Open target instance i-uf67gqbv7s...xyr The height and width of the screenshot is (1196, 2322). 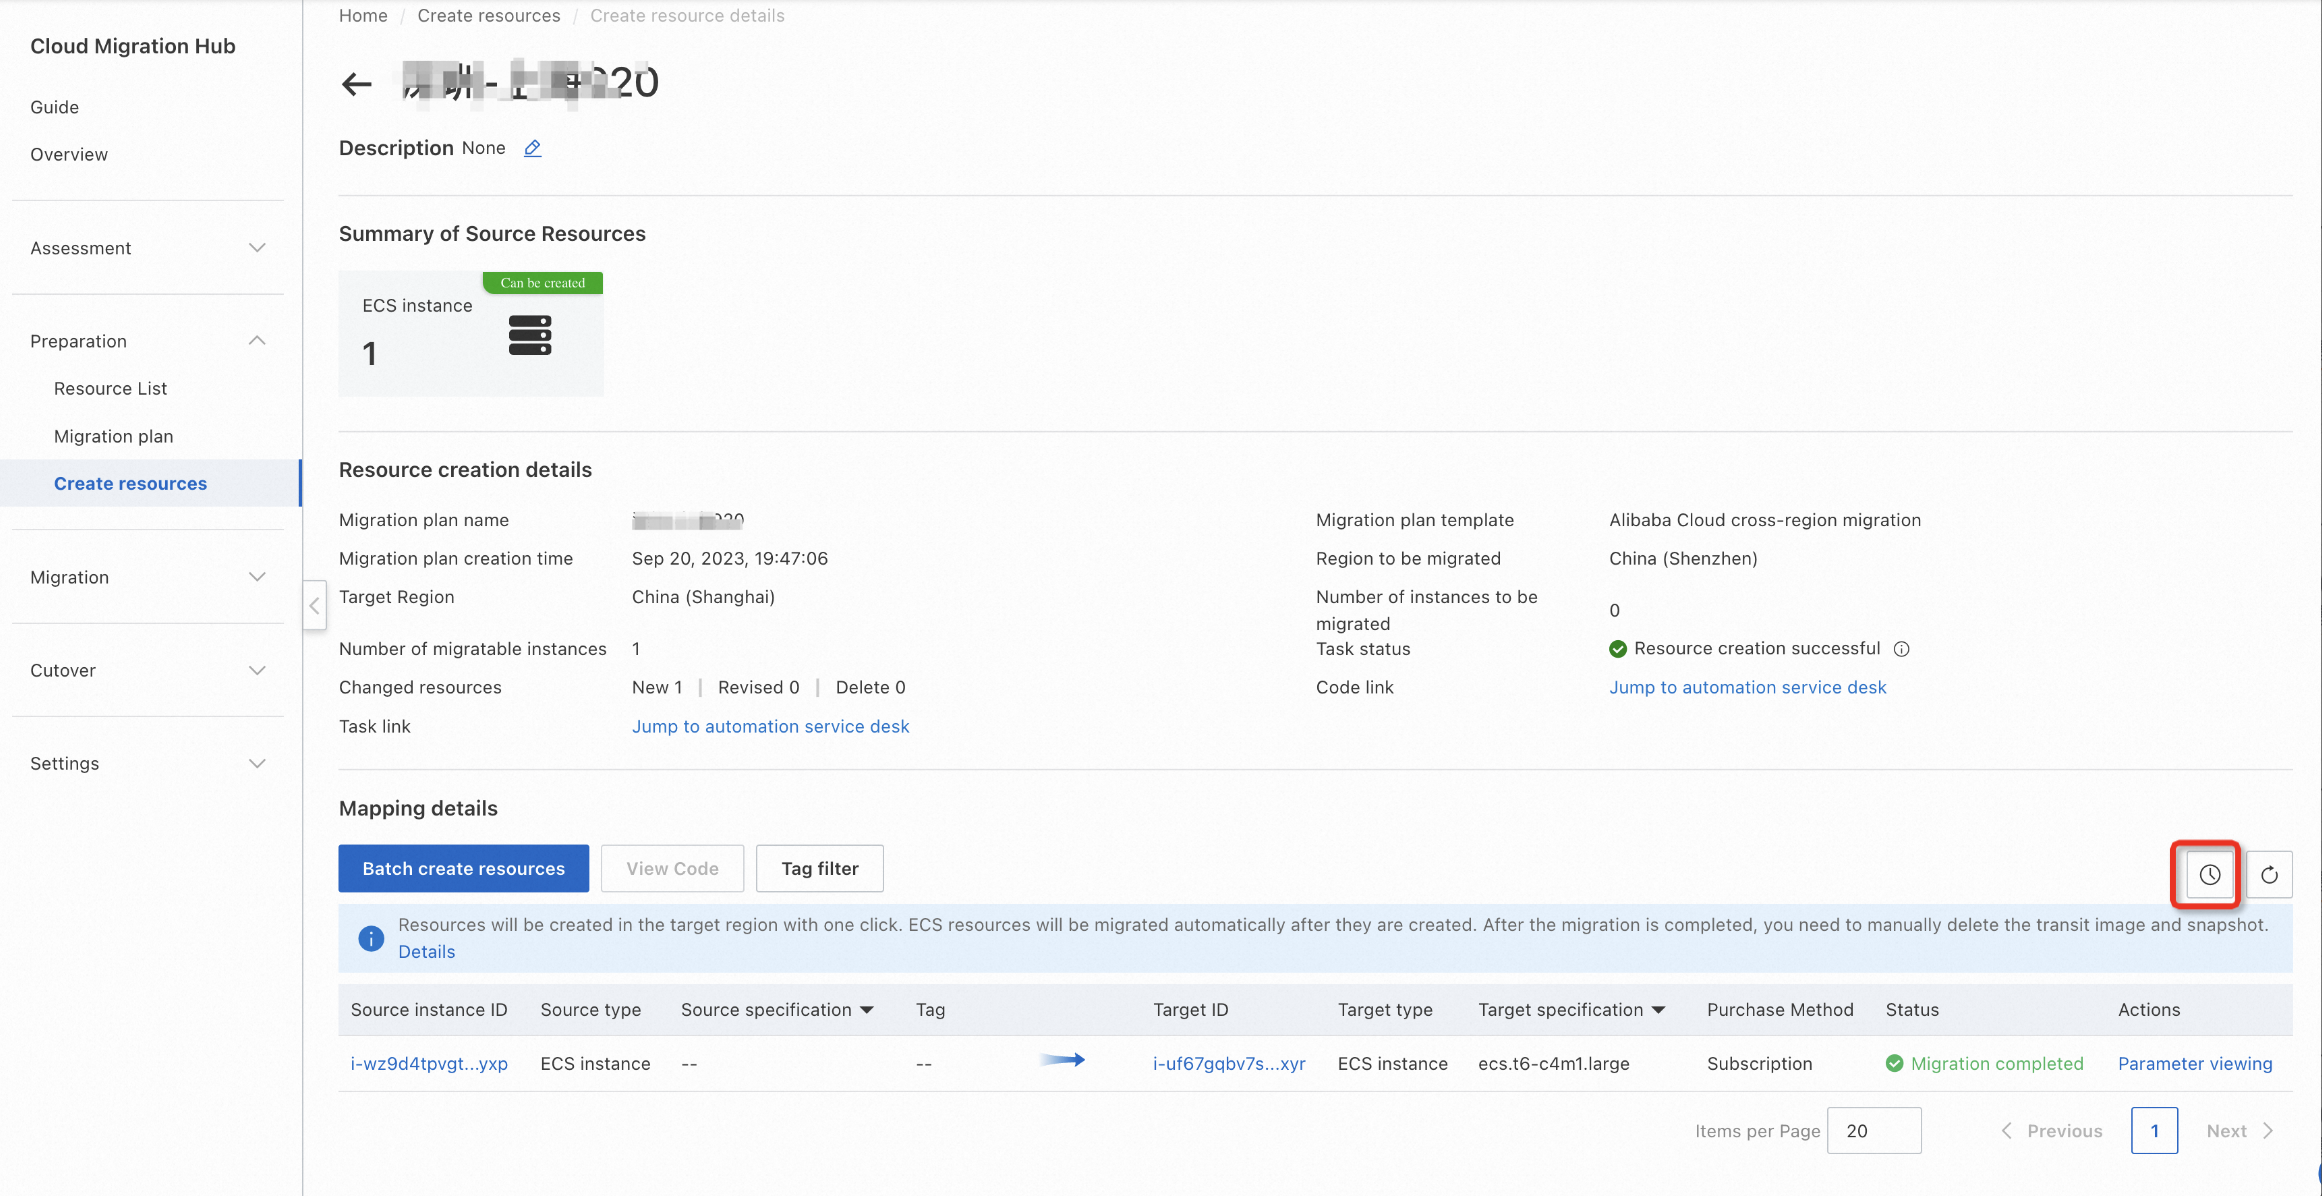tap(1229, 1063)
